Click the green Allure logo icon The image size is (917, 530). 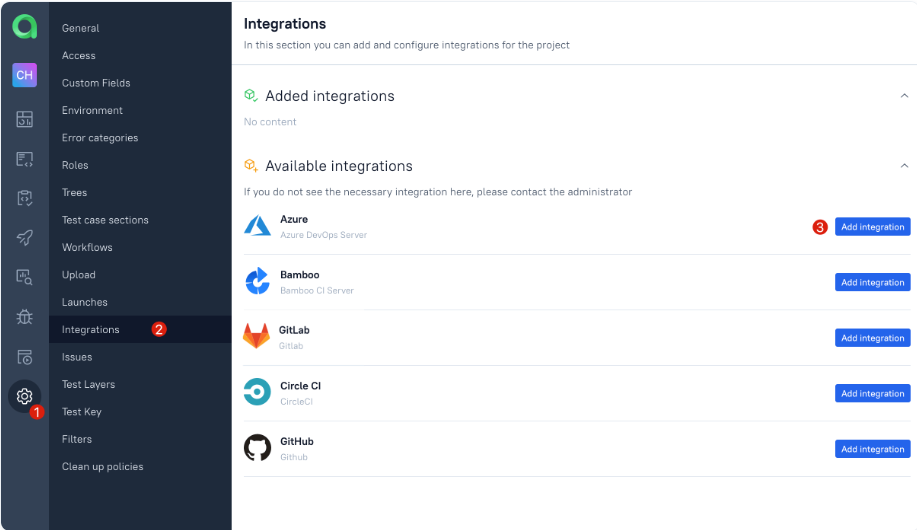(x=25, y=27)
